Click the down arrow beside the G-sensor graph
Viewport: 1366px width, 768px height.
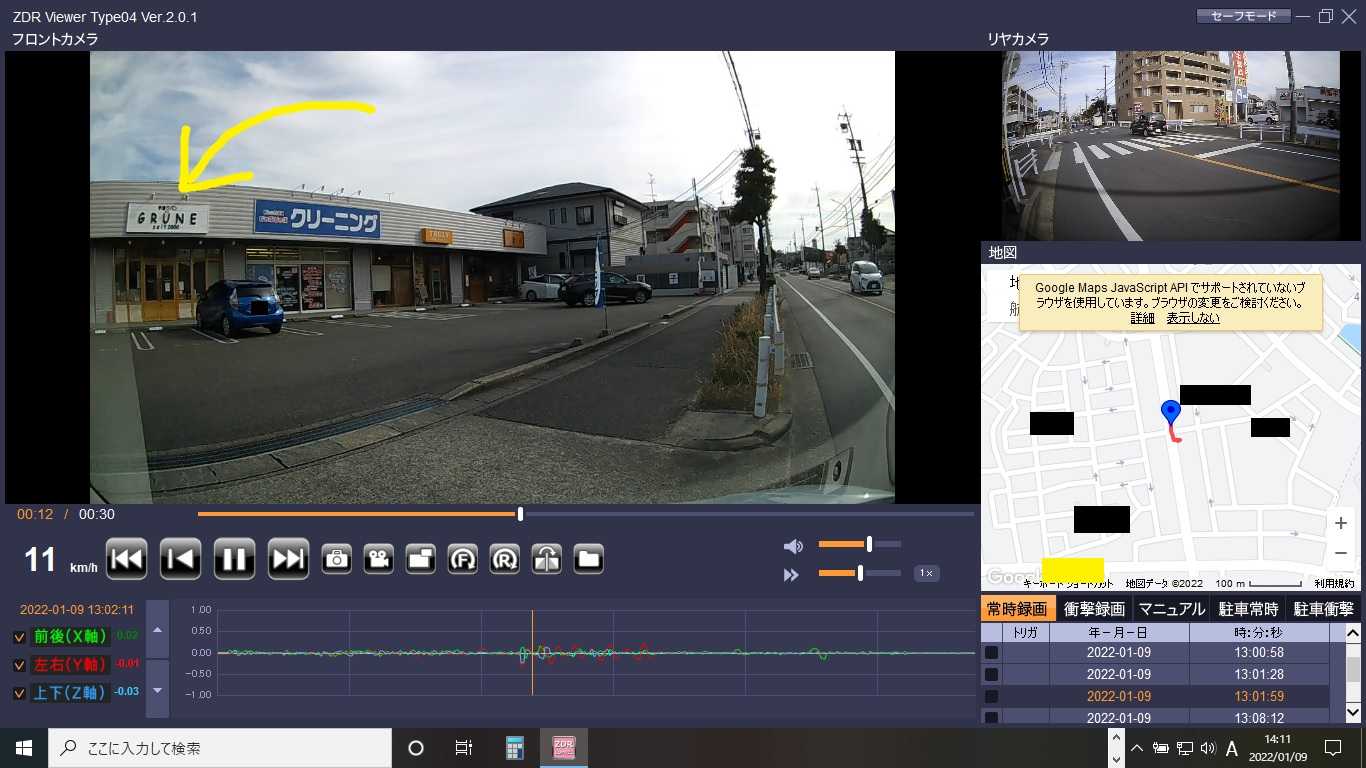pos(157,690)
